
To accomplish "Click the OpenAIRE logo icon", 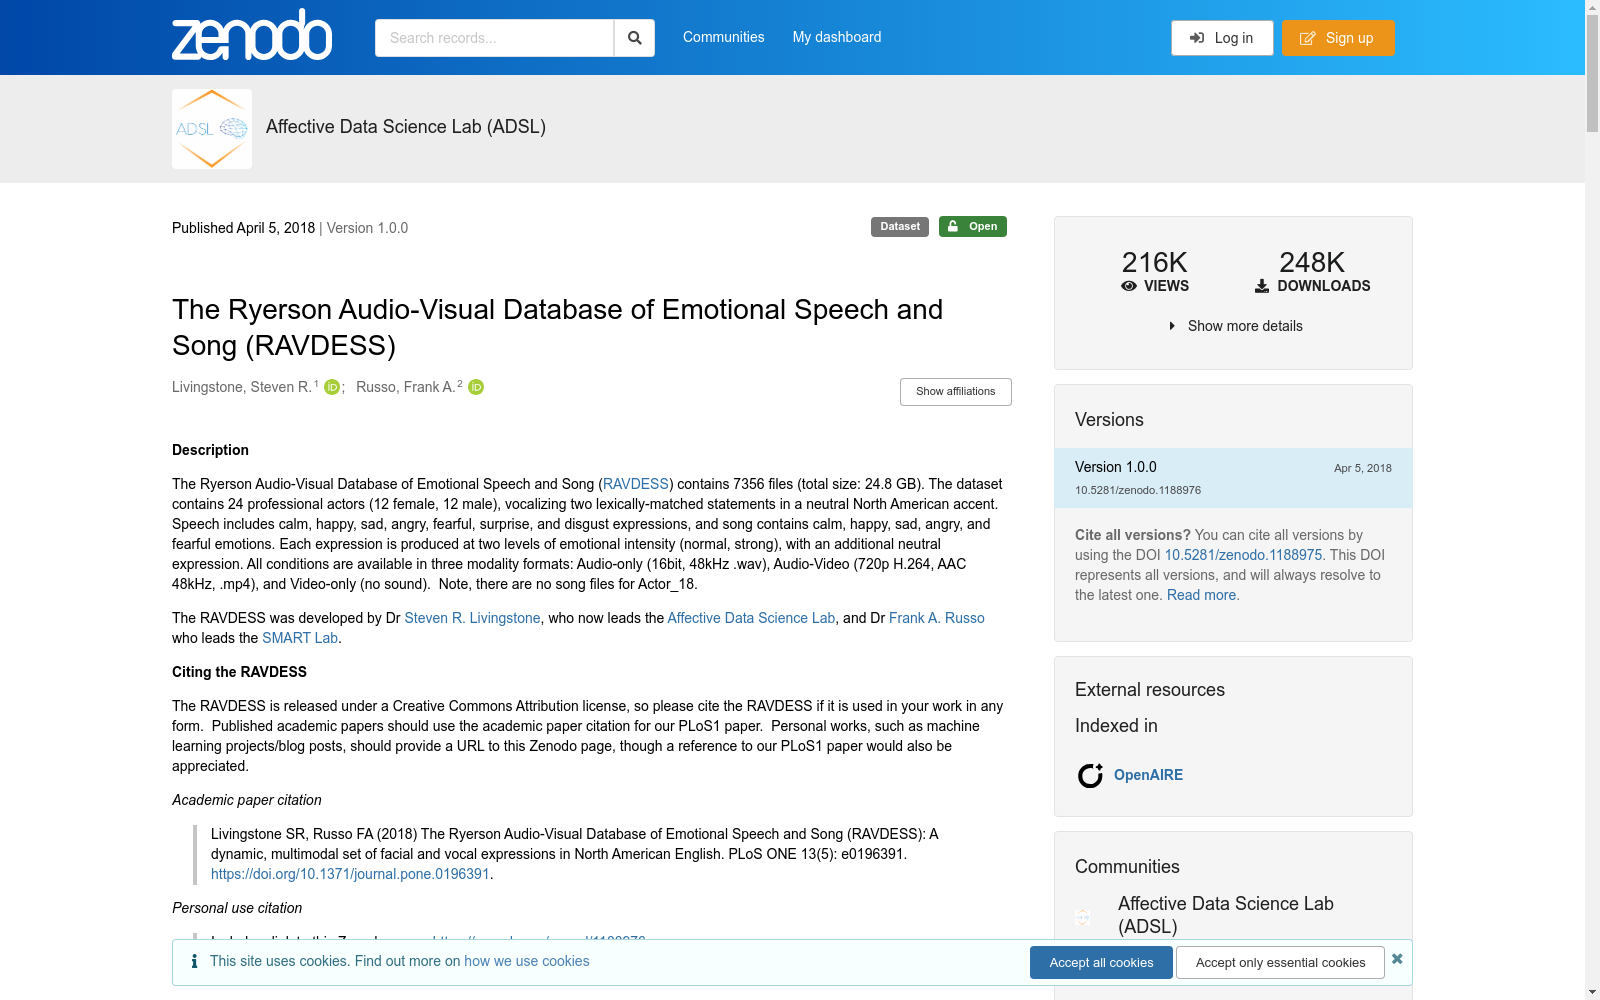I will click(1090, 775).
